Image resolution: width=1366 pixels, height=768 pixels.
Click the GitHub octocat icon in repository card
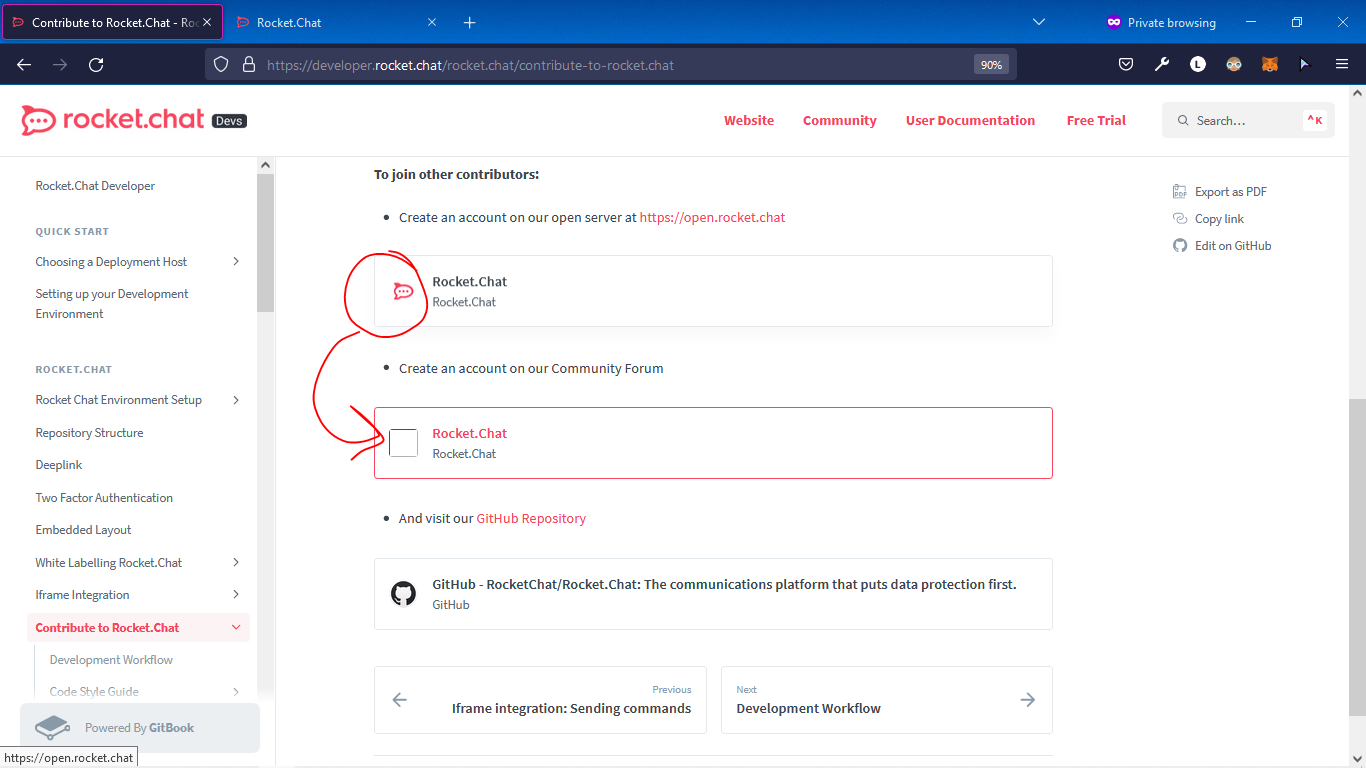coord(403,594)
